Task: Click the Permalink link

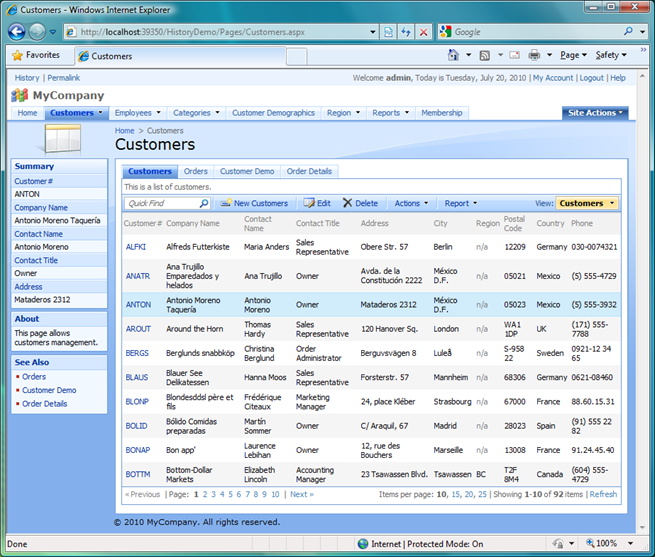Action: coord(63,78)
